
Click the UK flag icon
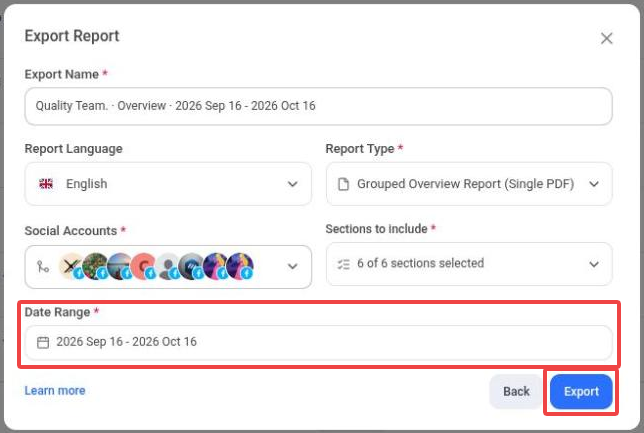[x=46, y=184]
